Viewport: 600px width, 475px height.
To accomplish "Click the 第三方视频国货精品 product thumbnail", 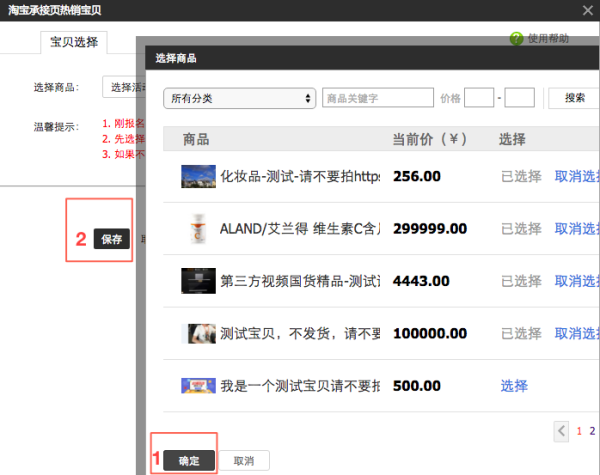I will 198,280.
